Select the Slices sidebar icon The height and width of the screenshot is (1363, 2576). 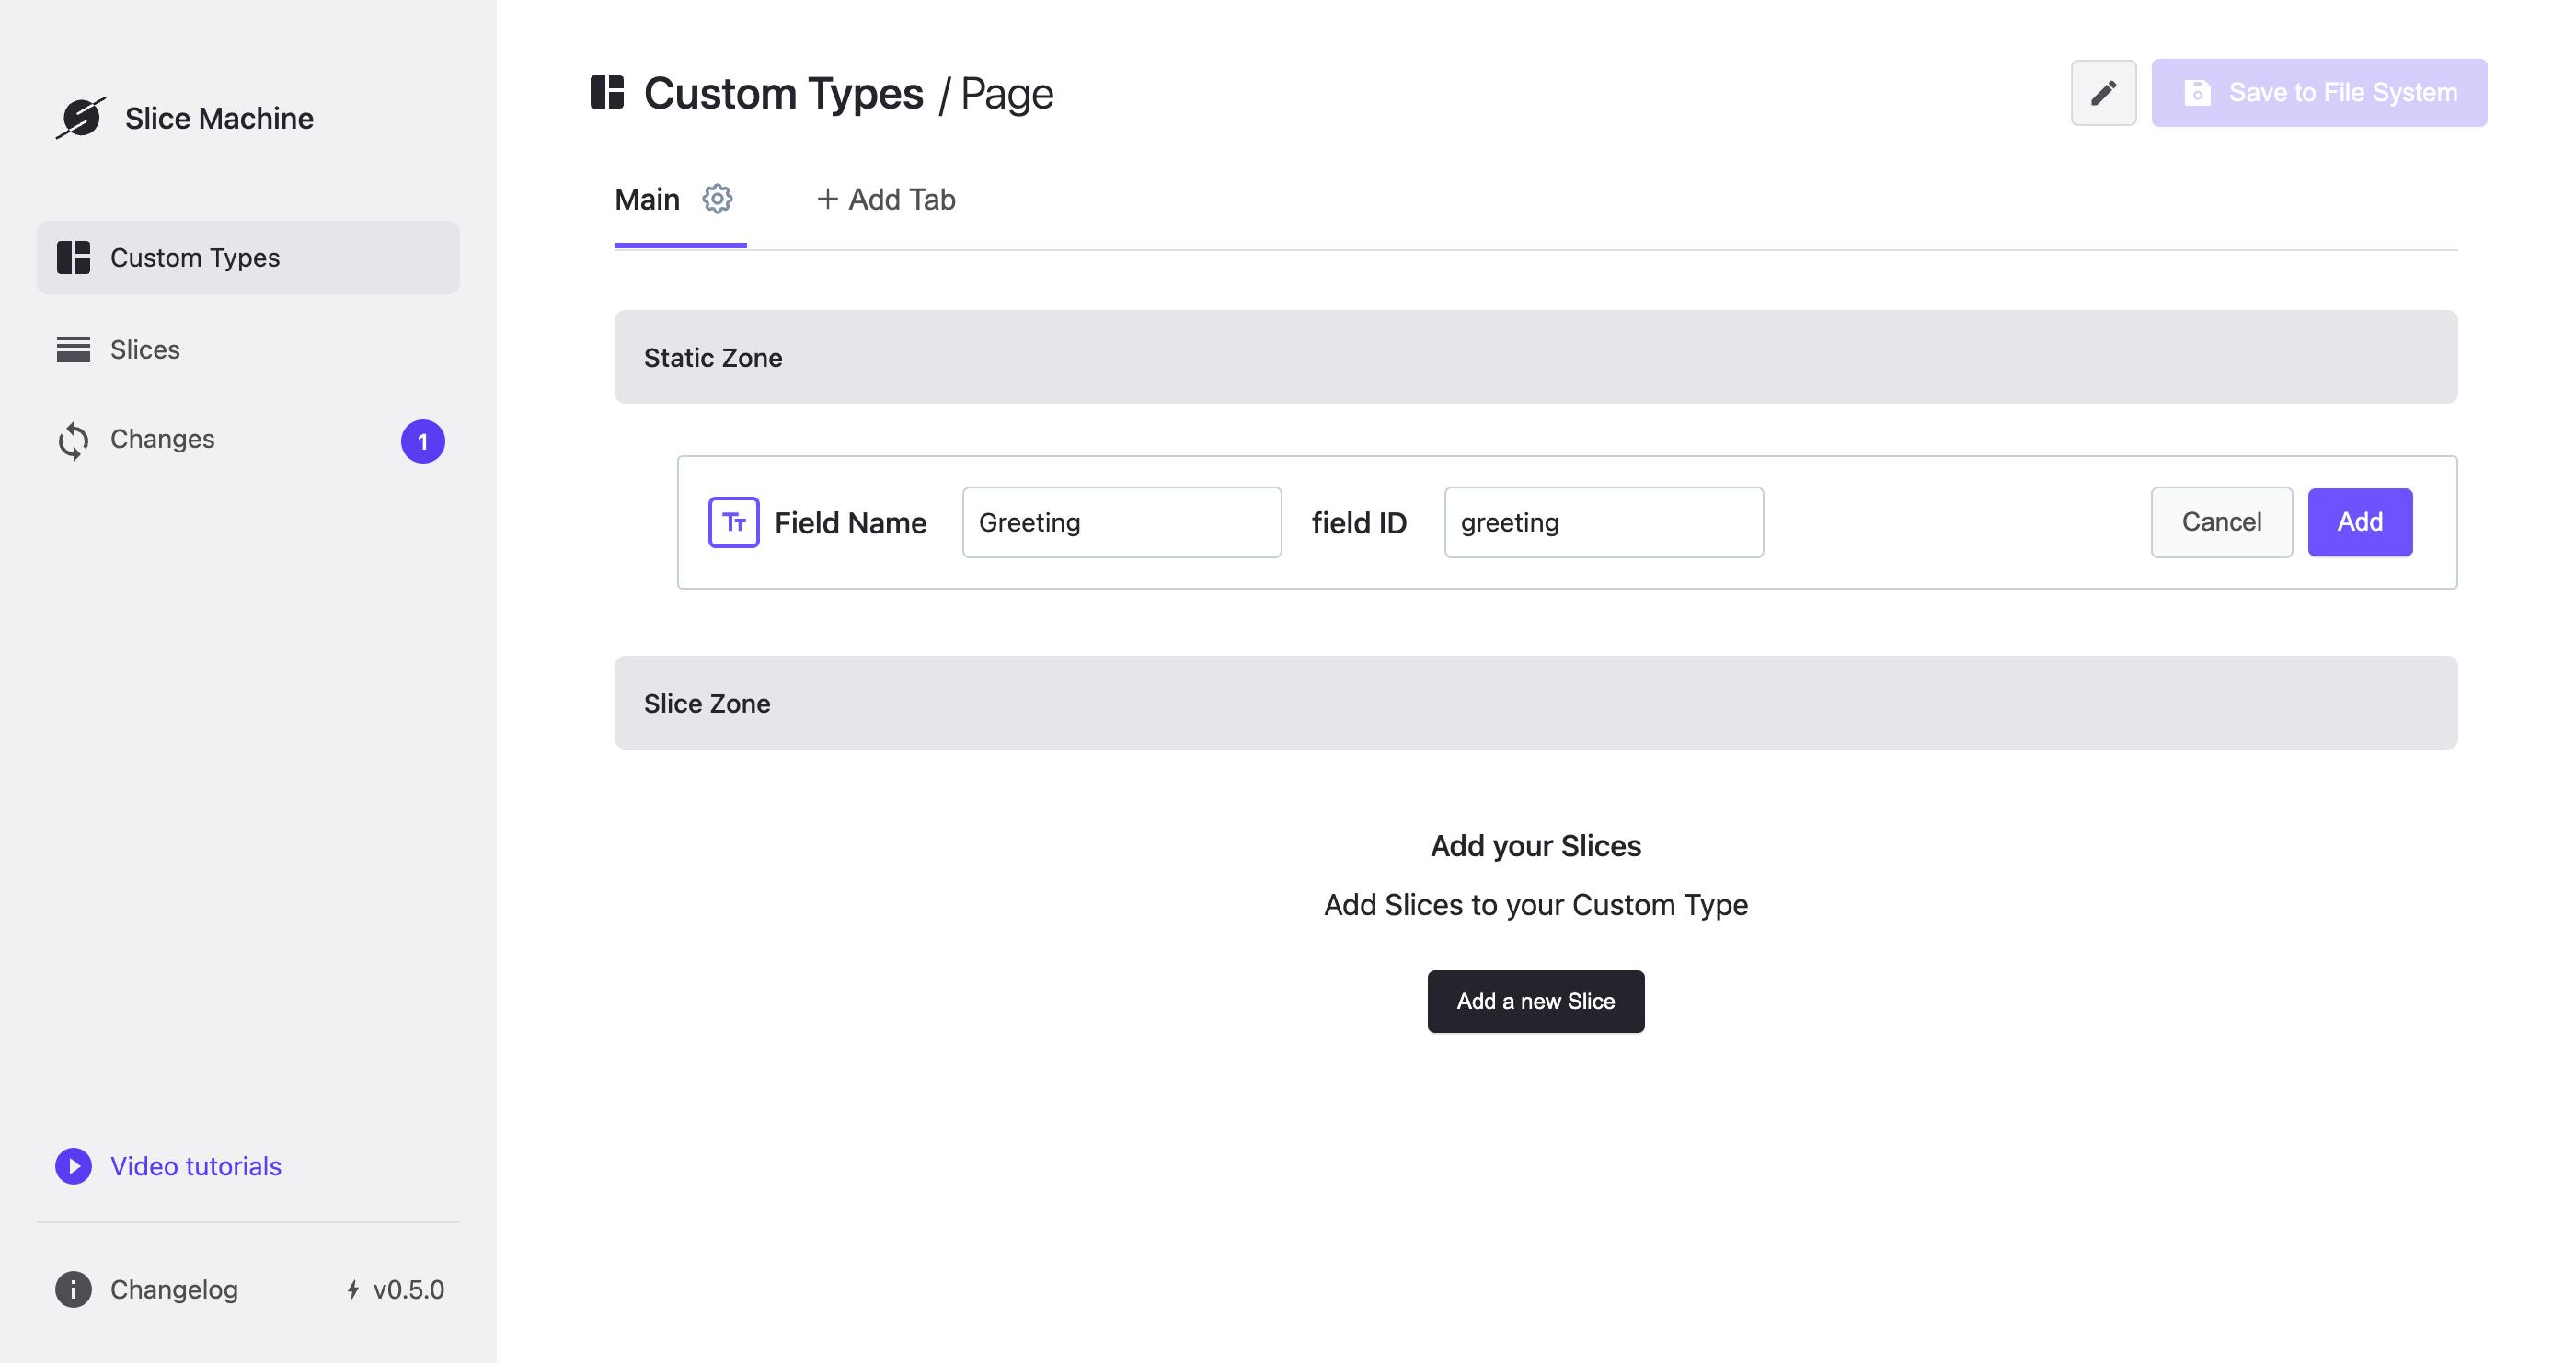click(x=72, y=349)
